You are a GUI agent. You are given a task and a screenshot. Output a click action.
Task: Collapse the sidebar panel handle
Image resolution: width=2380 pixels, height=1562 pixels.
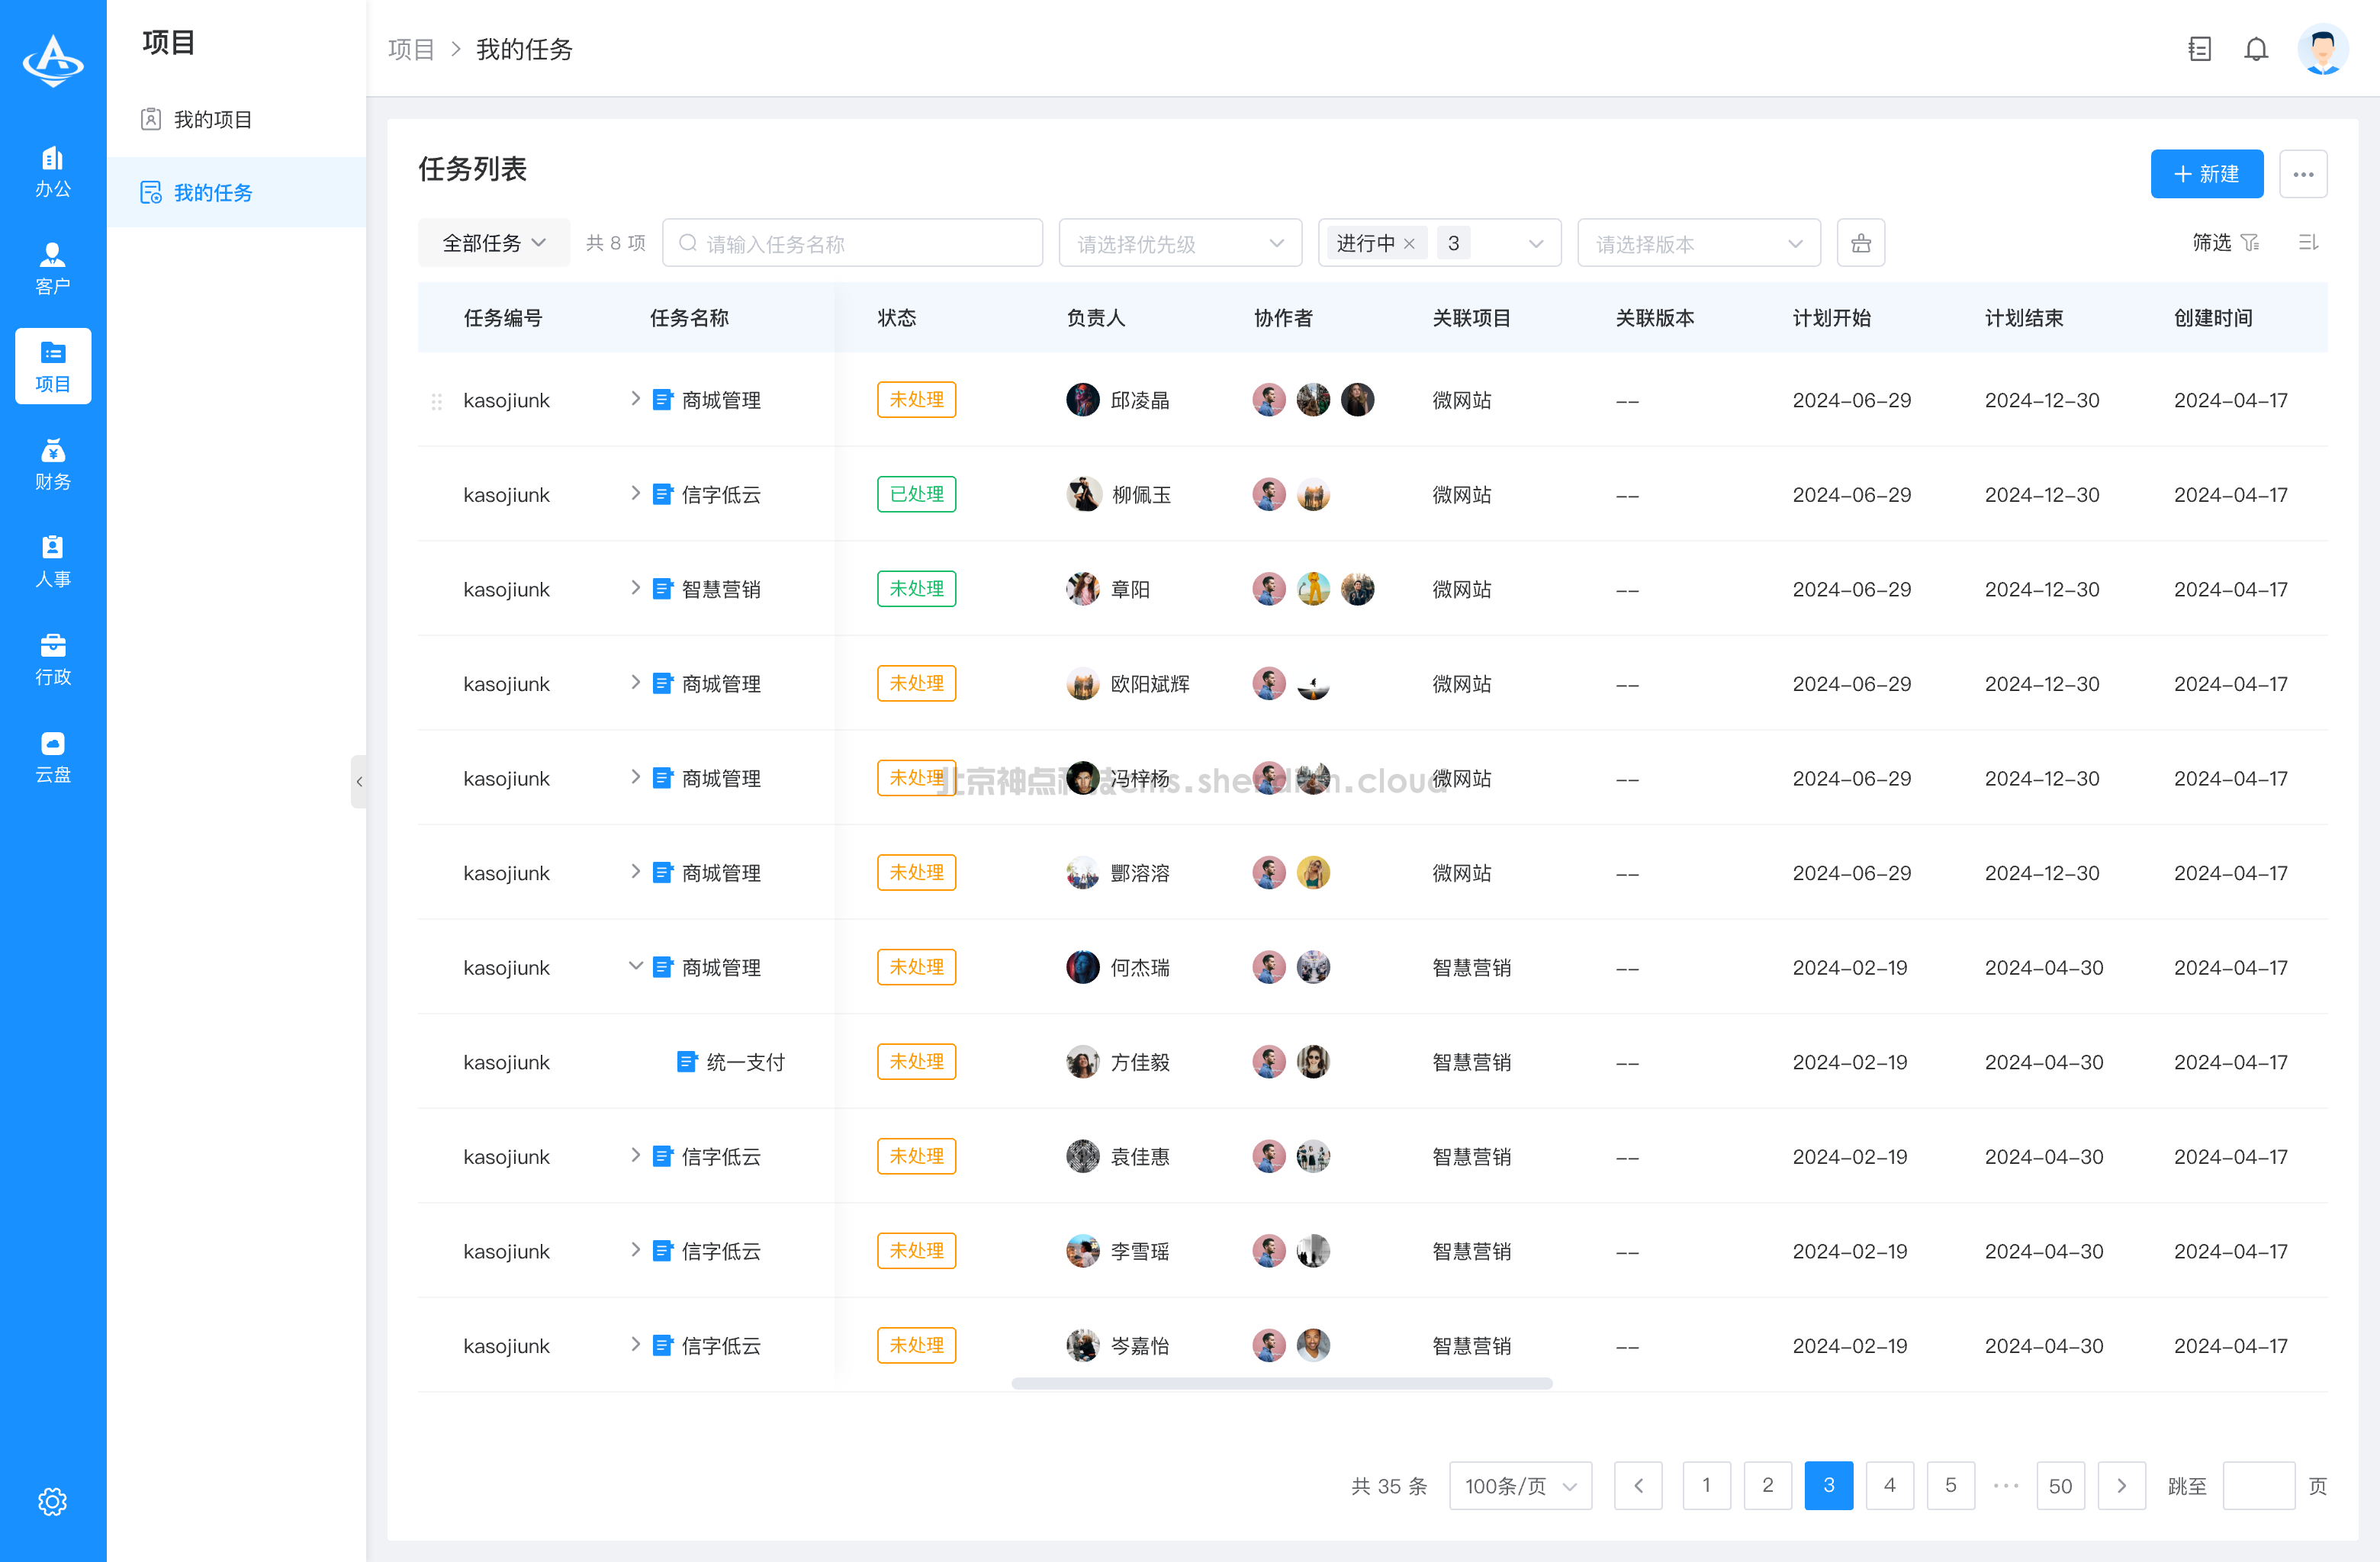pos(359,781)
